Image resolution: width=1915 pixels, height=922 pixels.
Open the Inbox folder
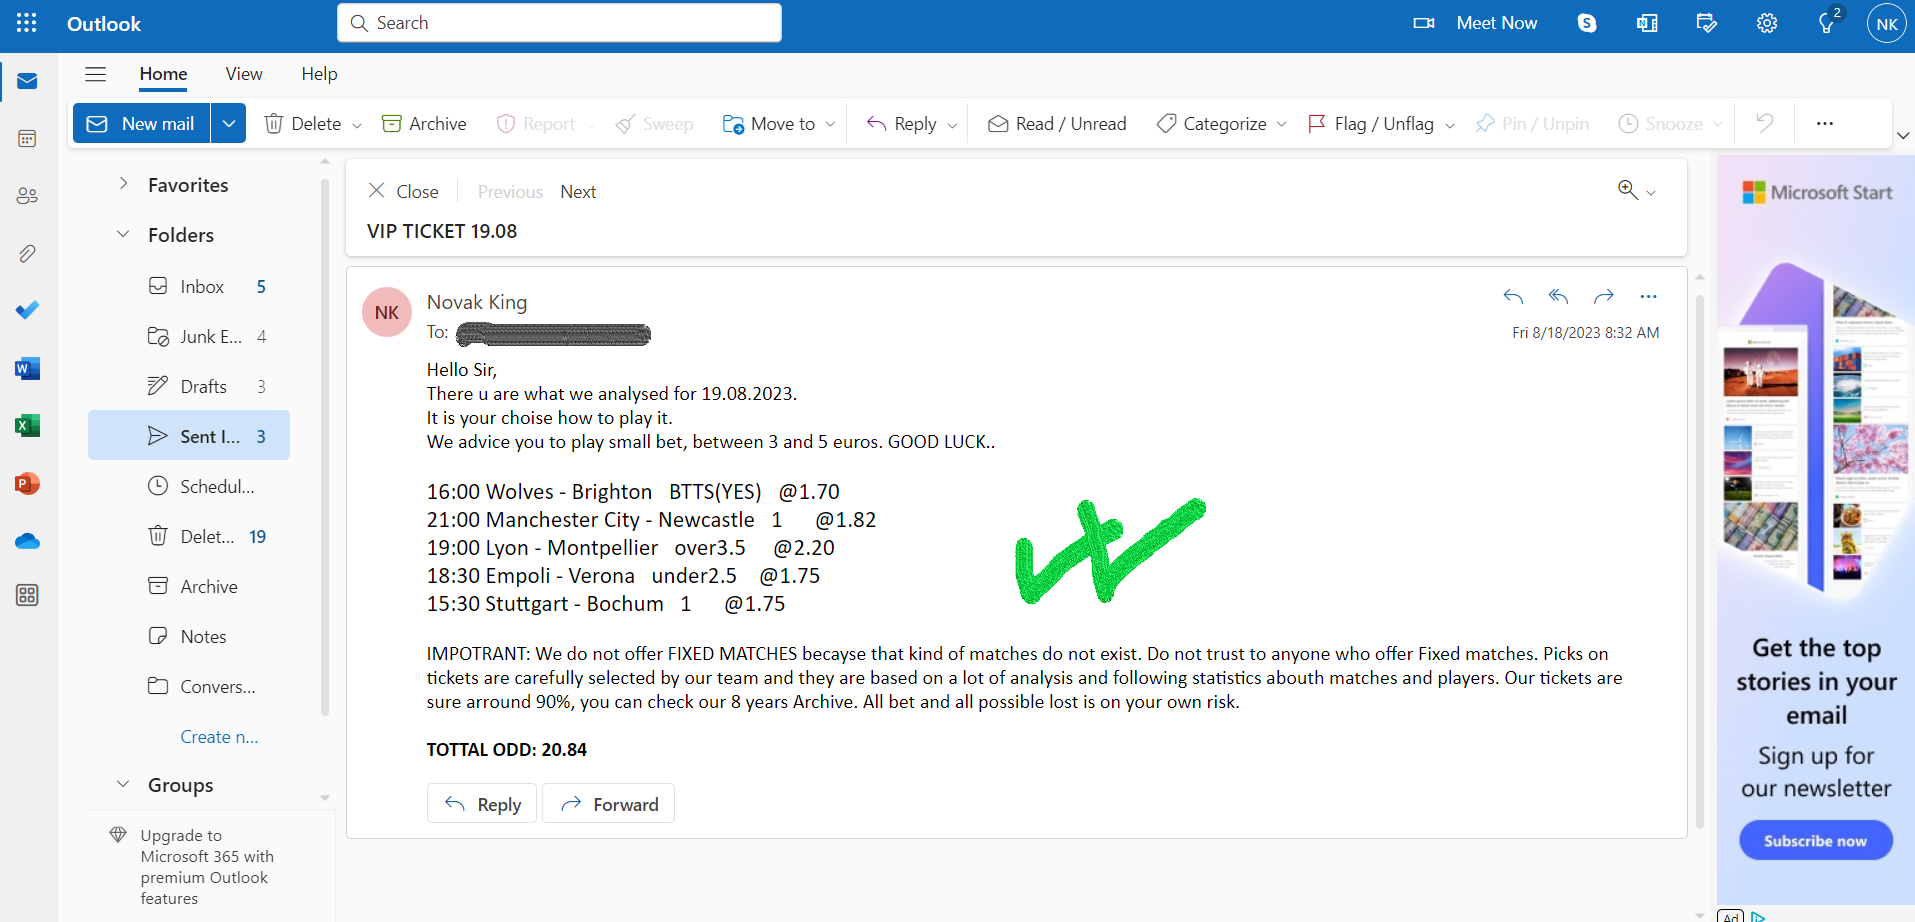[x=189, y=286]
